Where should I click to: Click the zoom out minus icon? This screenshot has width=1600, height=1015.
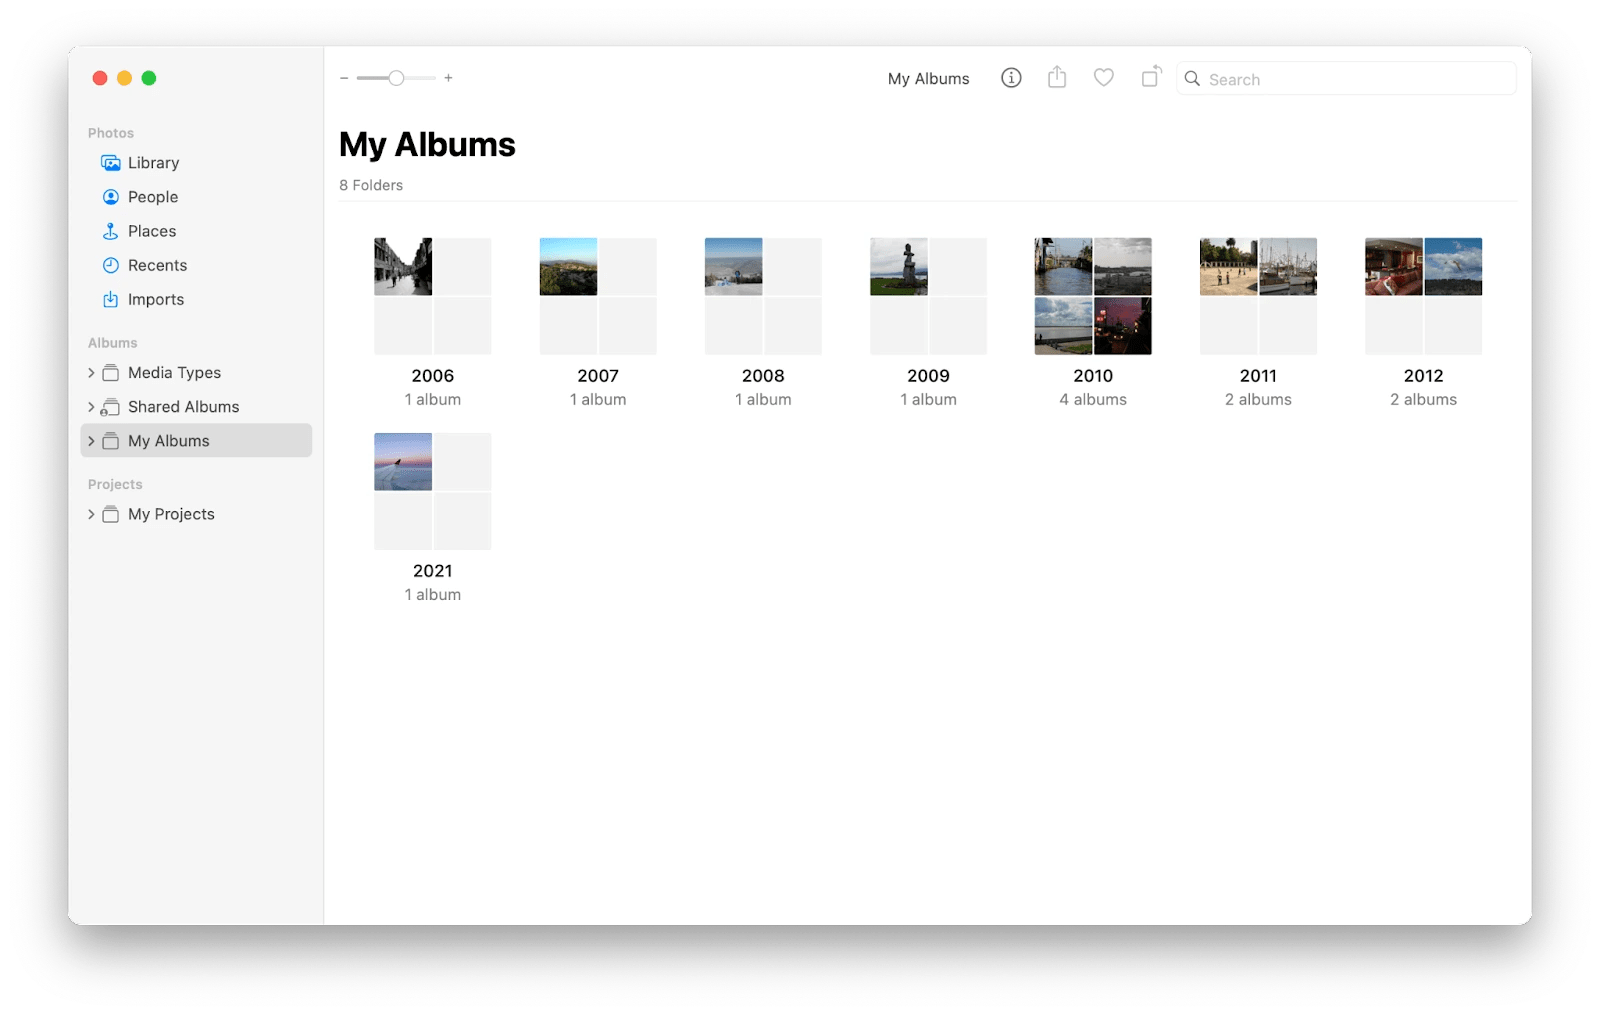(x=344, y=78)
